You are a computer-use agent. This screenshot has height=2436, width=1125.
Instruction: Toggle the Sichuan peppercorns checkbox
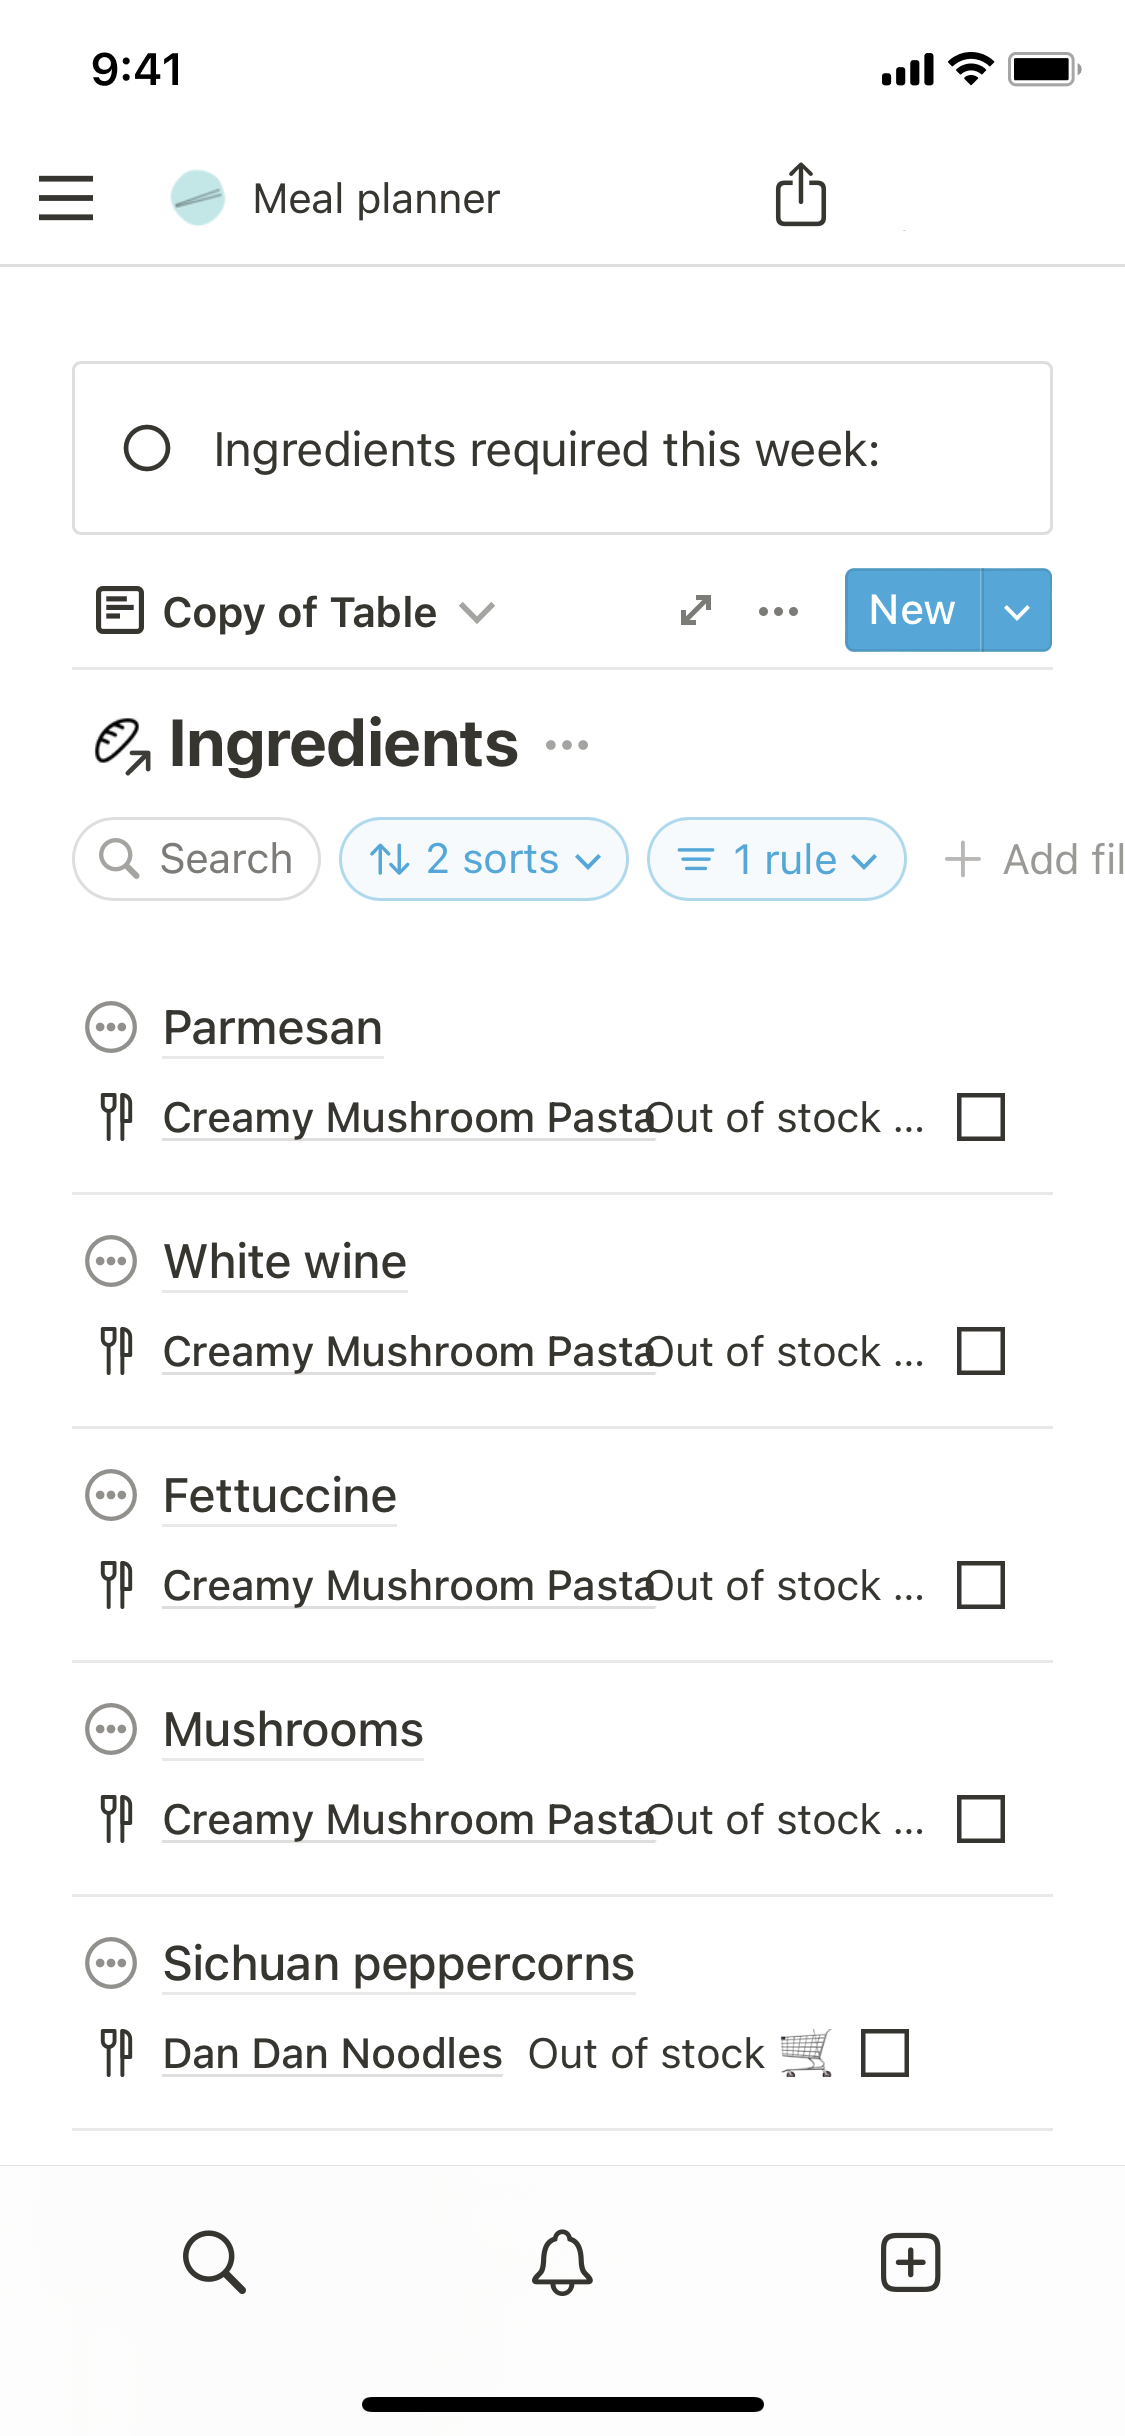(x=885, y=2053)
